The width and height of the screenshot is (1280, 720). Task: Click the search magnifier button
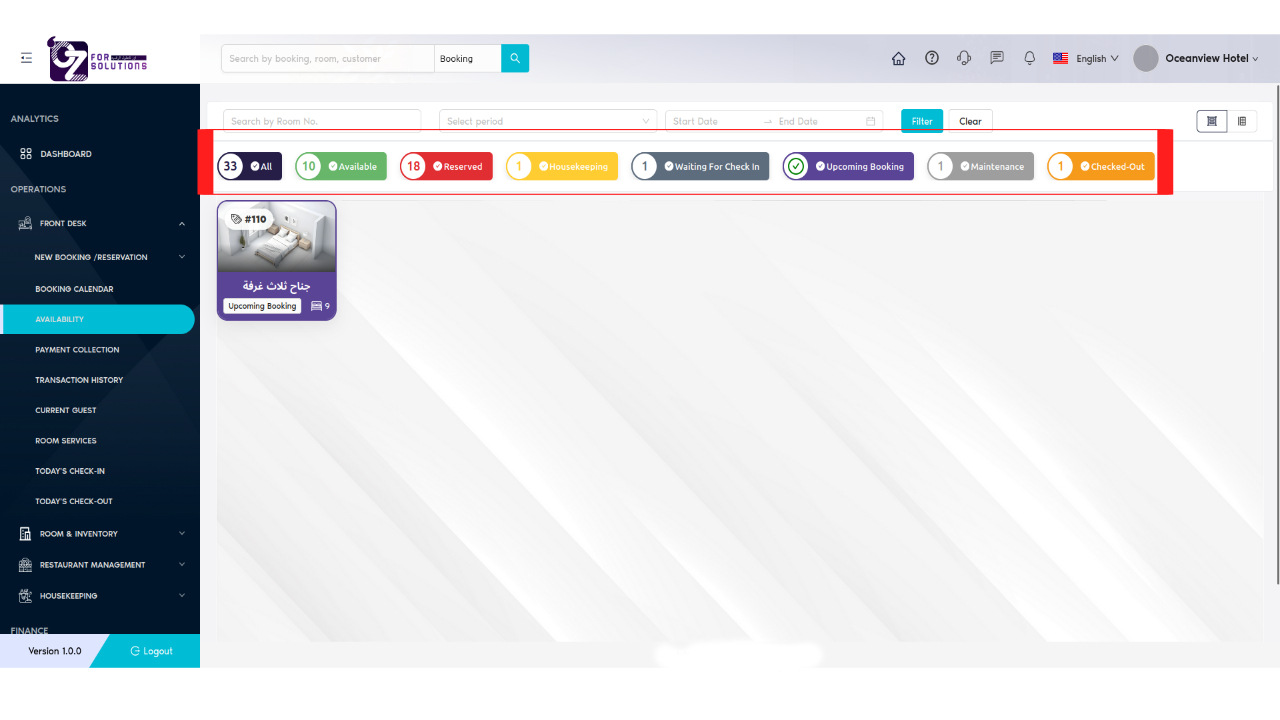coord(515,59)
